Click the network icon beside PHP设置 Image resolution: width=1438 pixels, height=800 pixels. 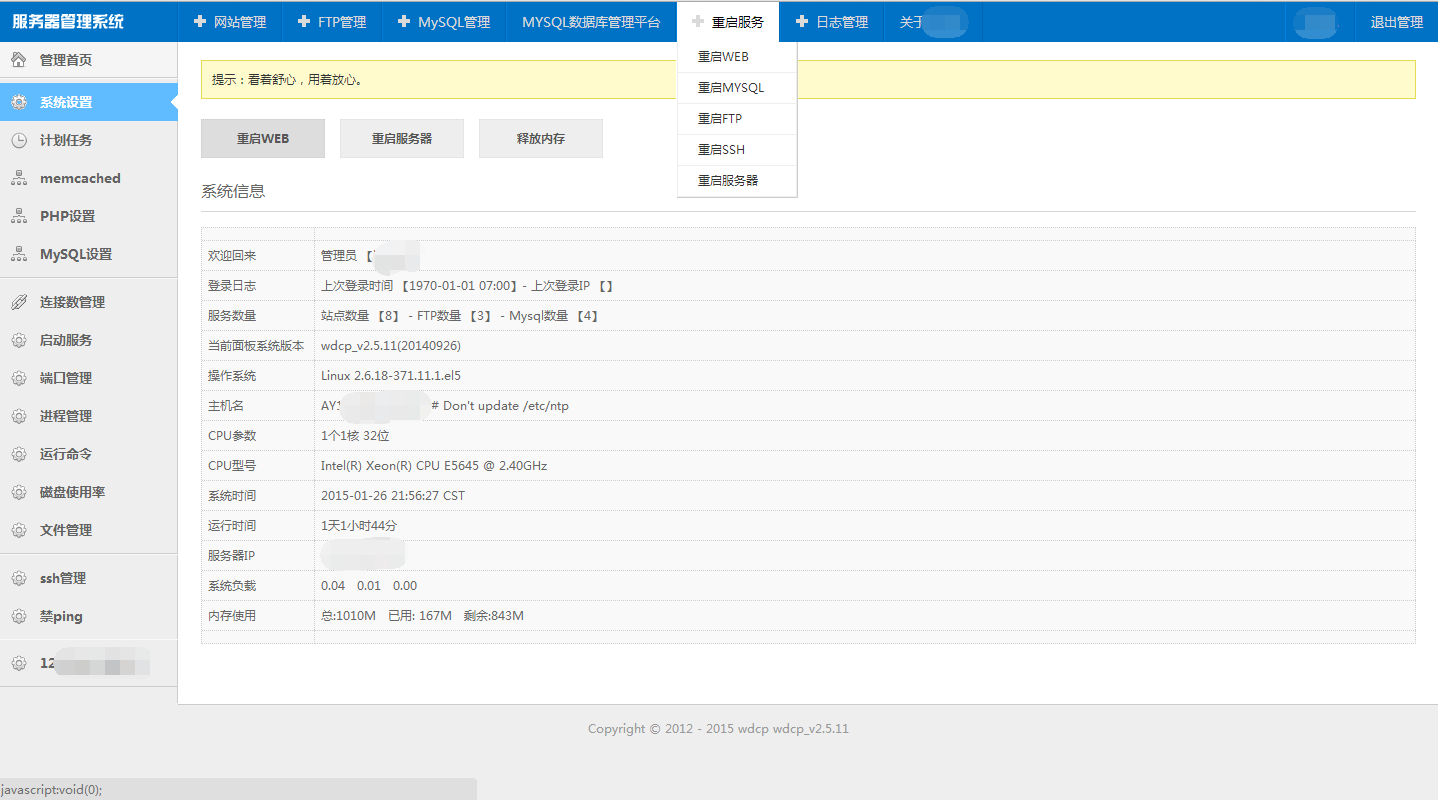pos(19,216)
